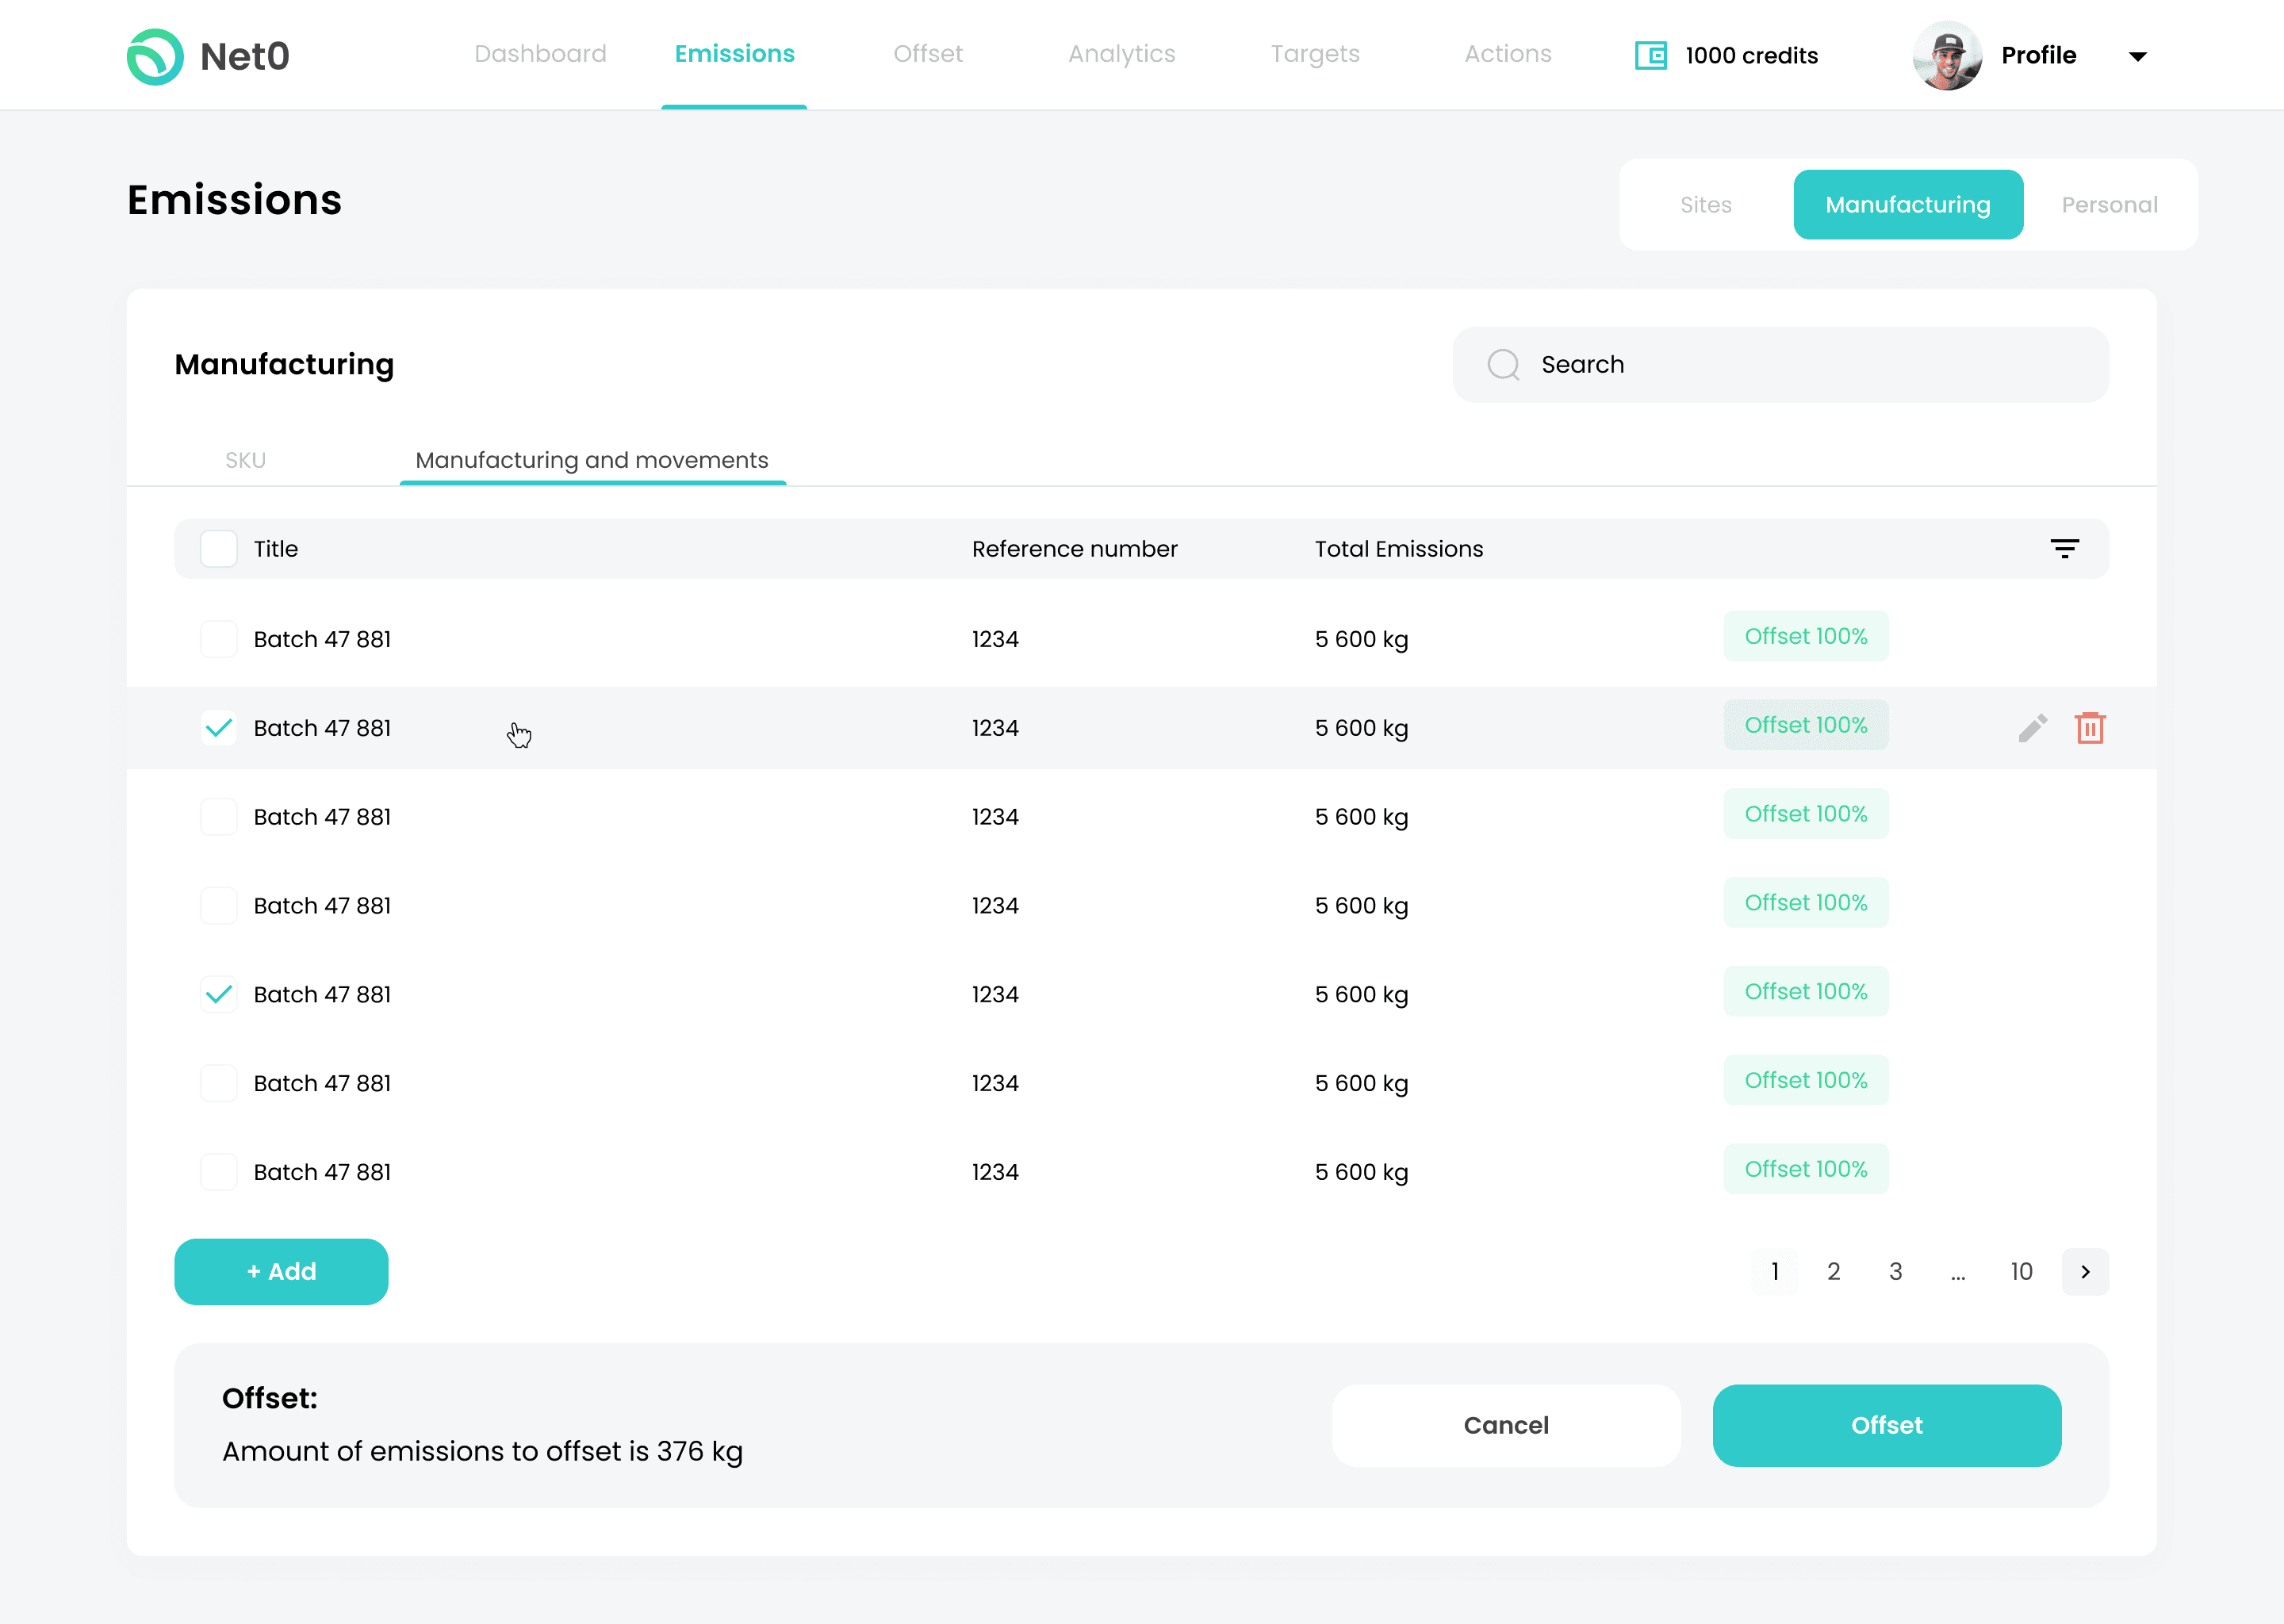Click the delete (trash) icon on Batch 47881
This screenshot has height=1624, width=2284.
point(2089,728)
